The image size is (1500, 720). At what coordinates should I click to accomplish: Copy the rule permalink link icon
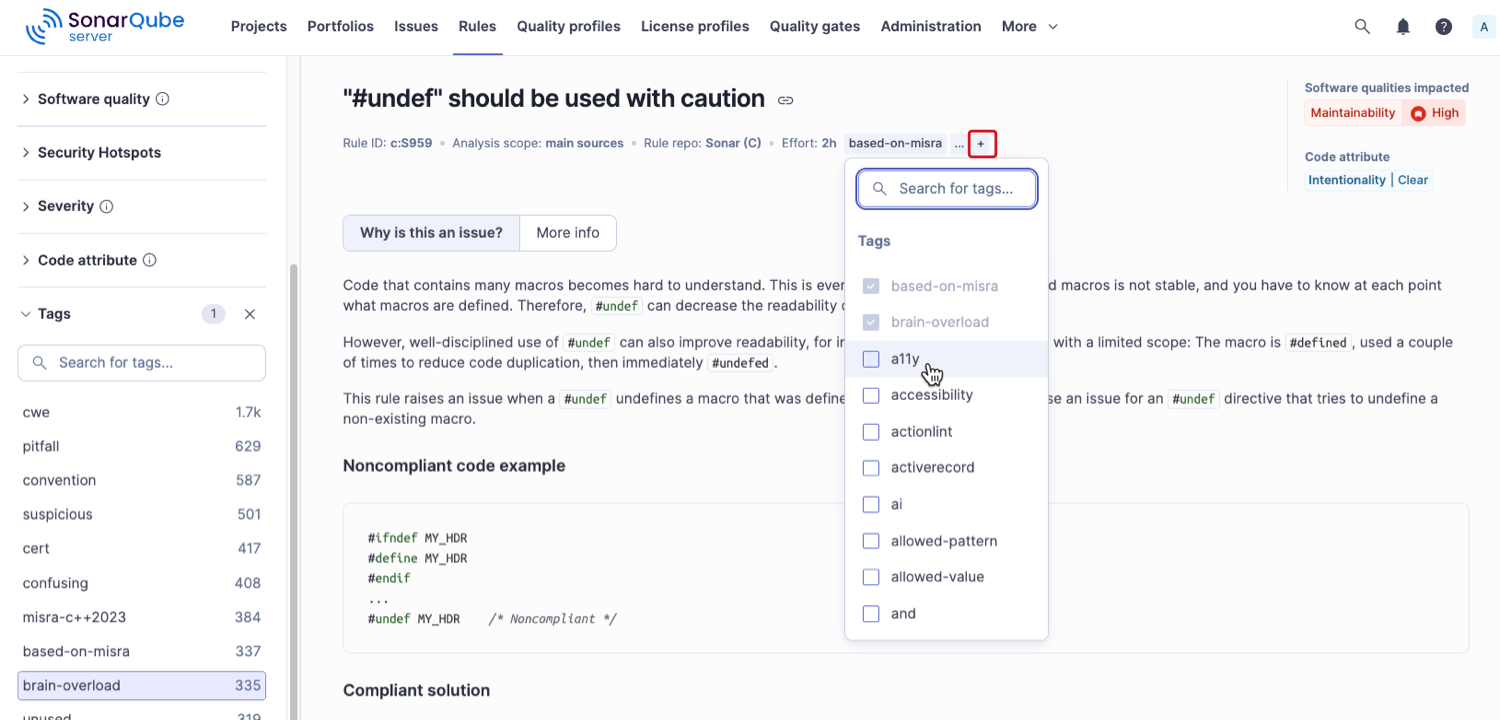(x=786, y=100)
